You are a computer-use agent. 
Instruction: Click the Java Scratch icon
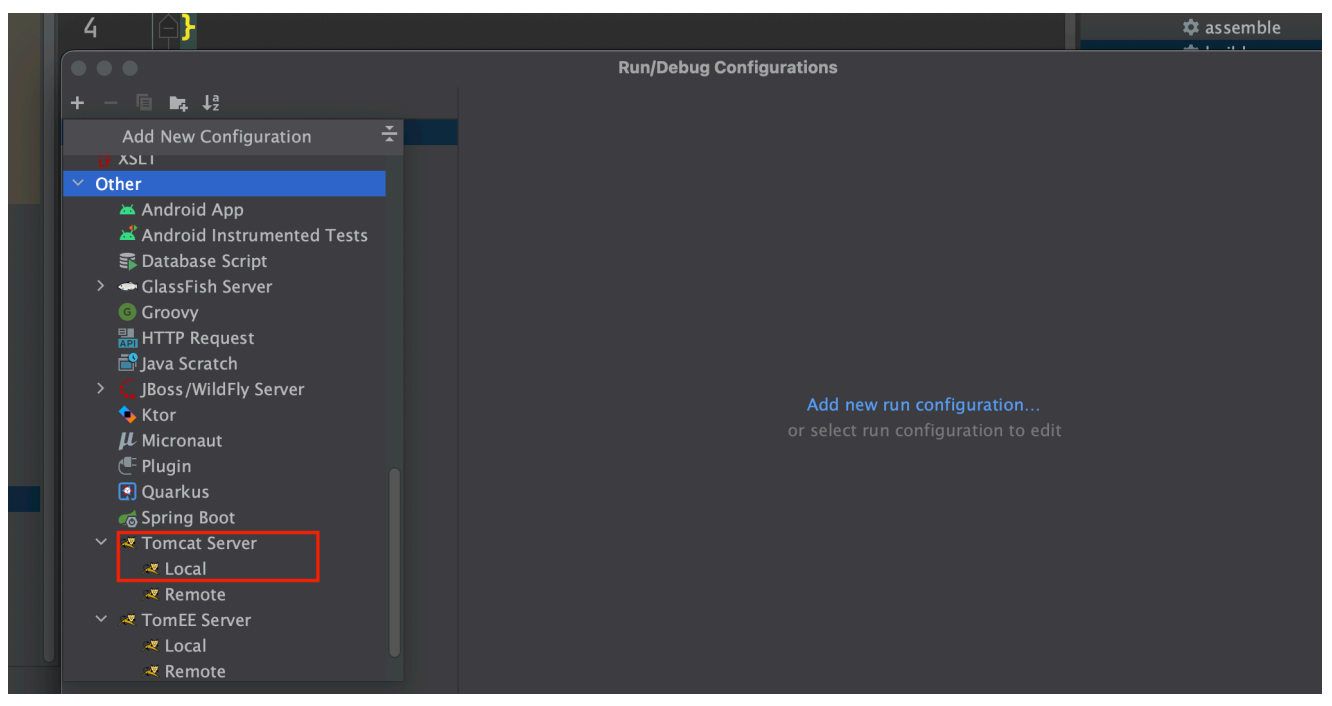tap(128, 364)
